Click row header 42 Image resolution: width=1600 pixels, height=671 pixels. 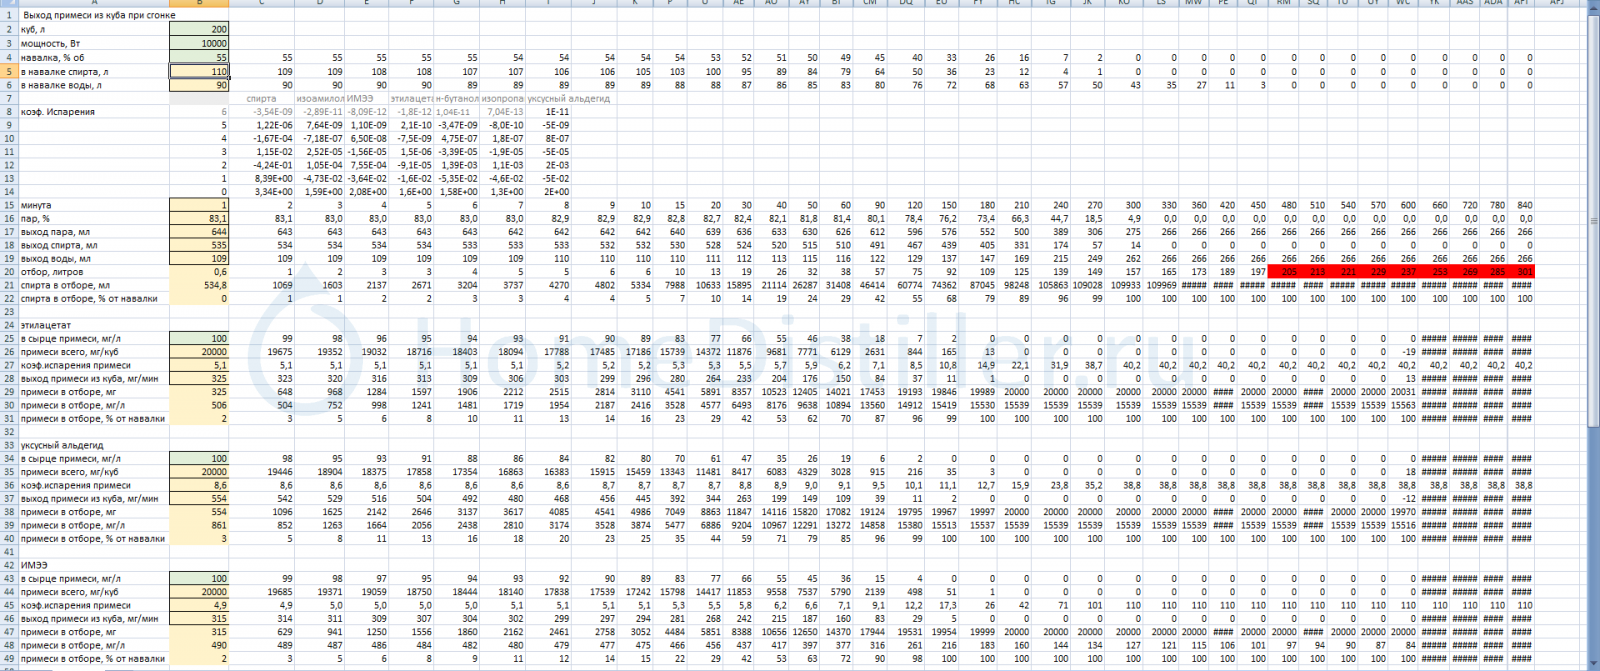point(9,565)
